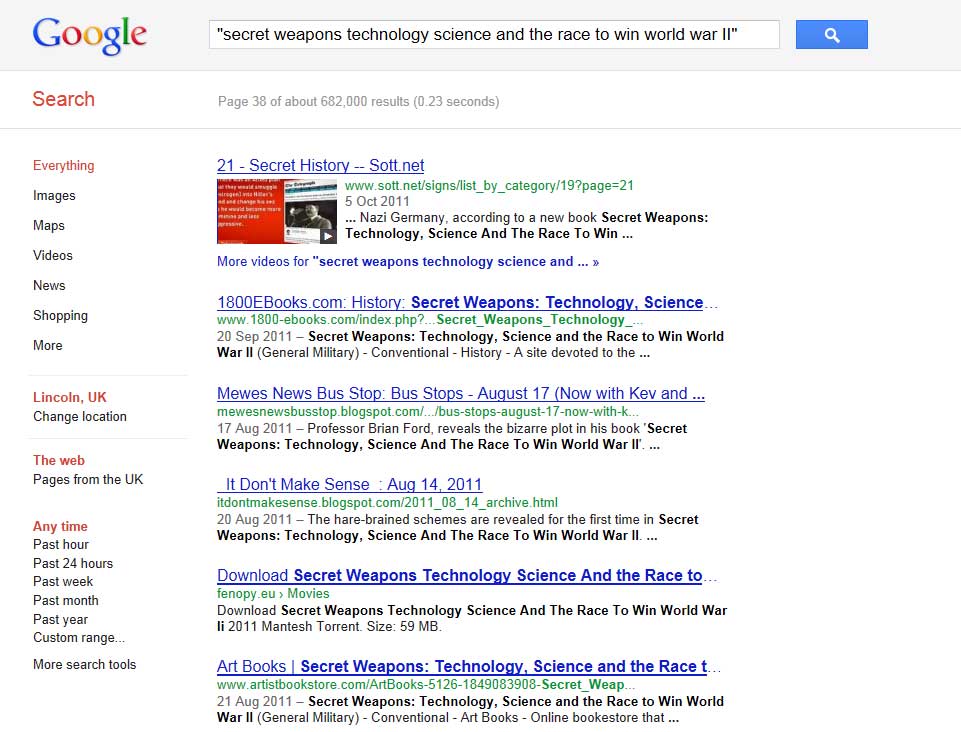Click the blue magnifier search button
This screenshot has height=732, width=961.
831,34
